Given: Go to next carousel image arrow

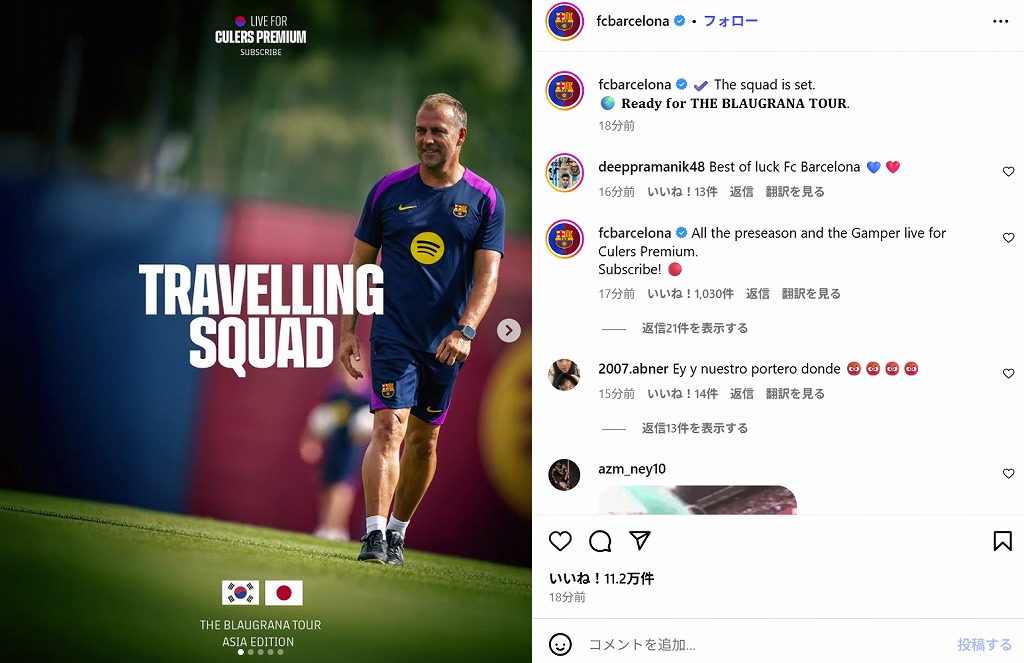Looking at the screenshot, I should point(509,331).
